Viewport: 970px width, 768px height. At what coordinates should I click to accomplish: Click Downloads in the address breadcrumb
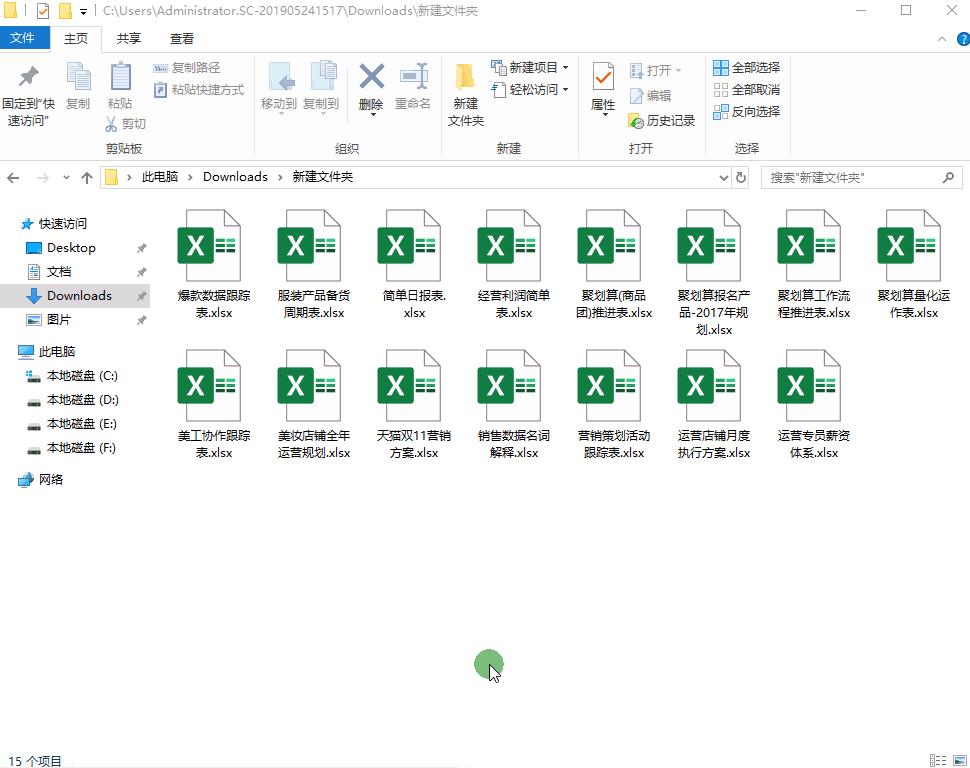pos(235,177)
